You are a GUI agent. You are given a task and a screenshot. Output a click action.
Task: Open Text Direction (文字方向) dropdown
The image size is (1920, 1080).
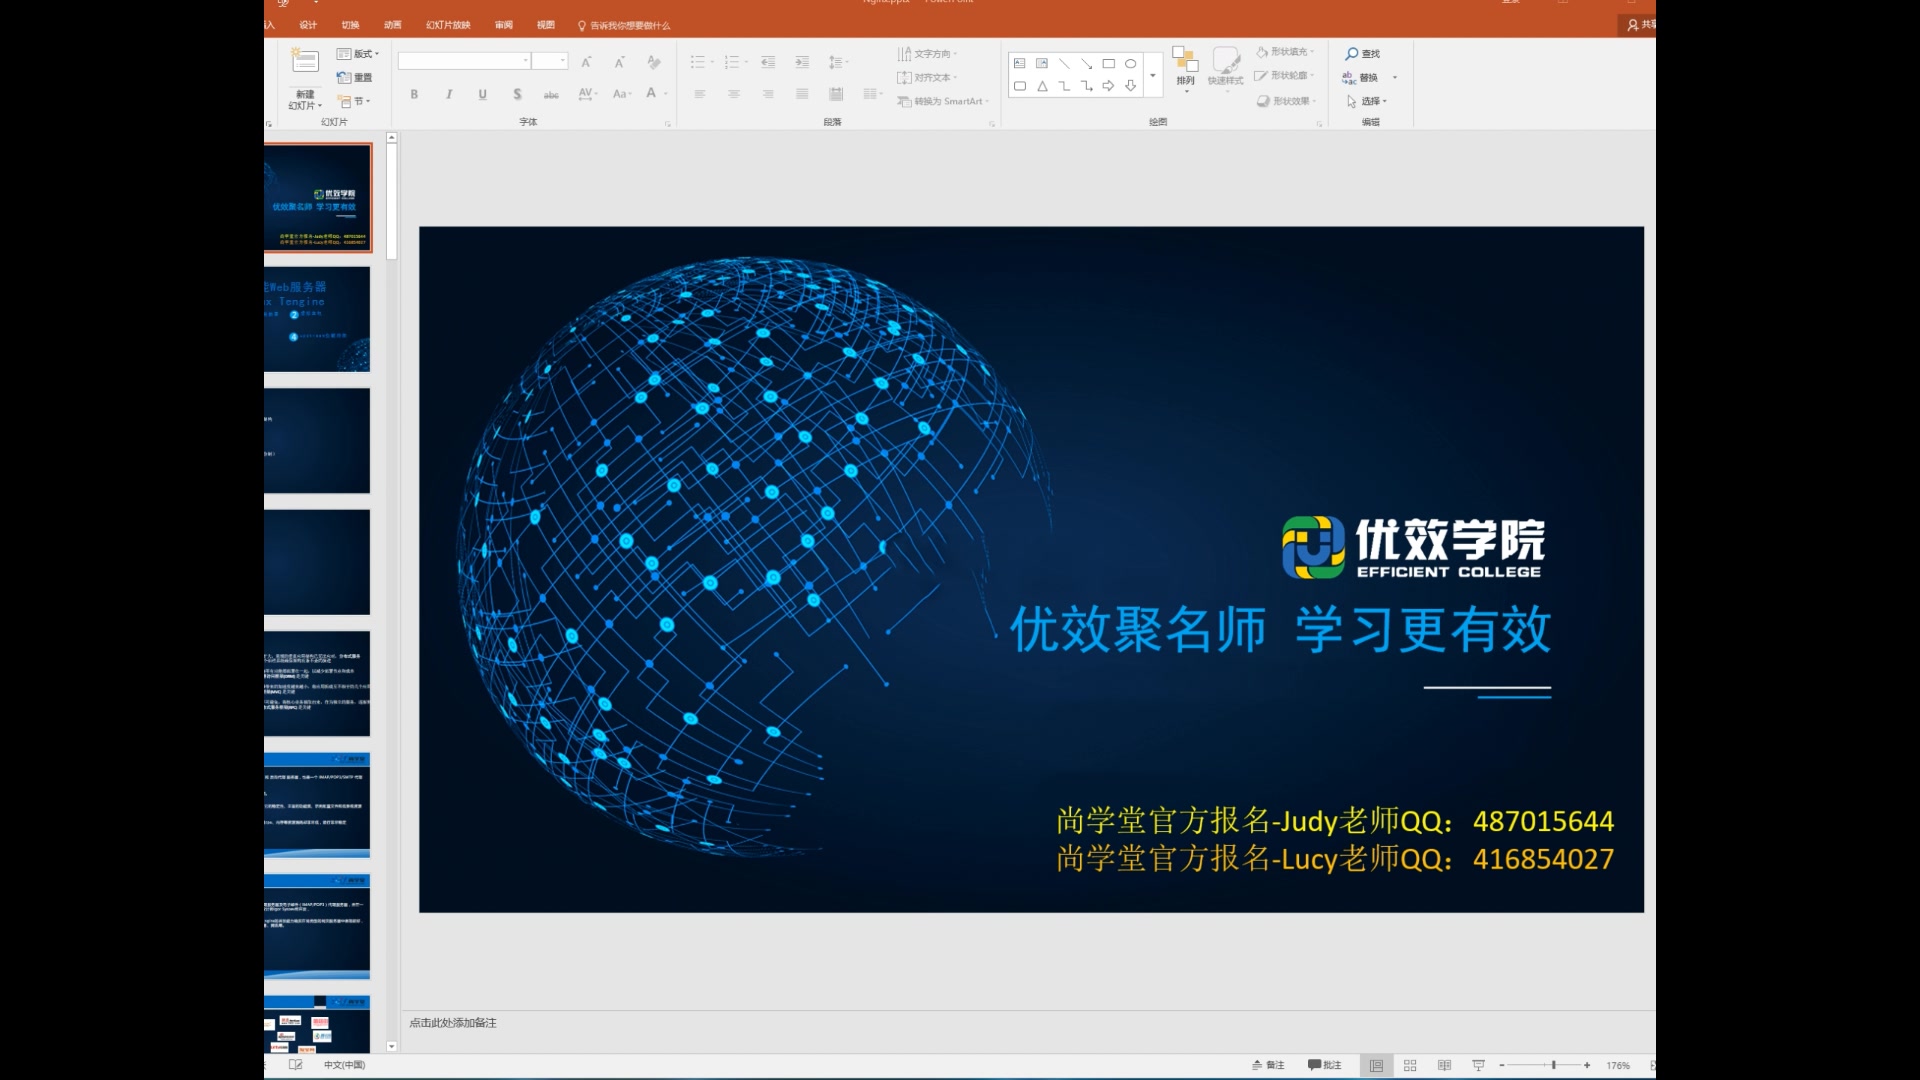(927, 54)
